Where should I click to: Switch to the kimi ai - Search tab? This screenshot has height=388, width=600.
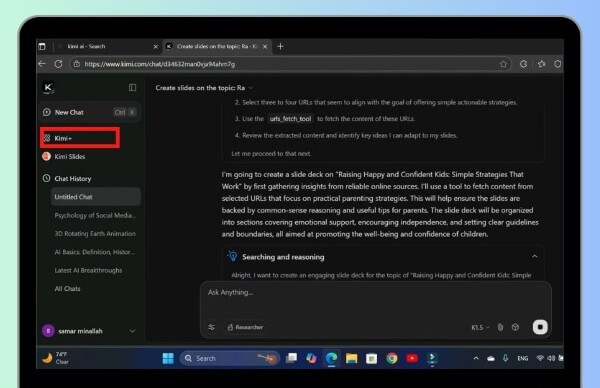pyautogui.click(x=104, y=46)
